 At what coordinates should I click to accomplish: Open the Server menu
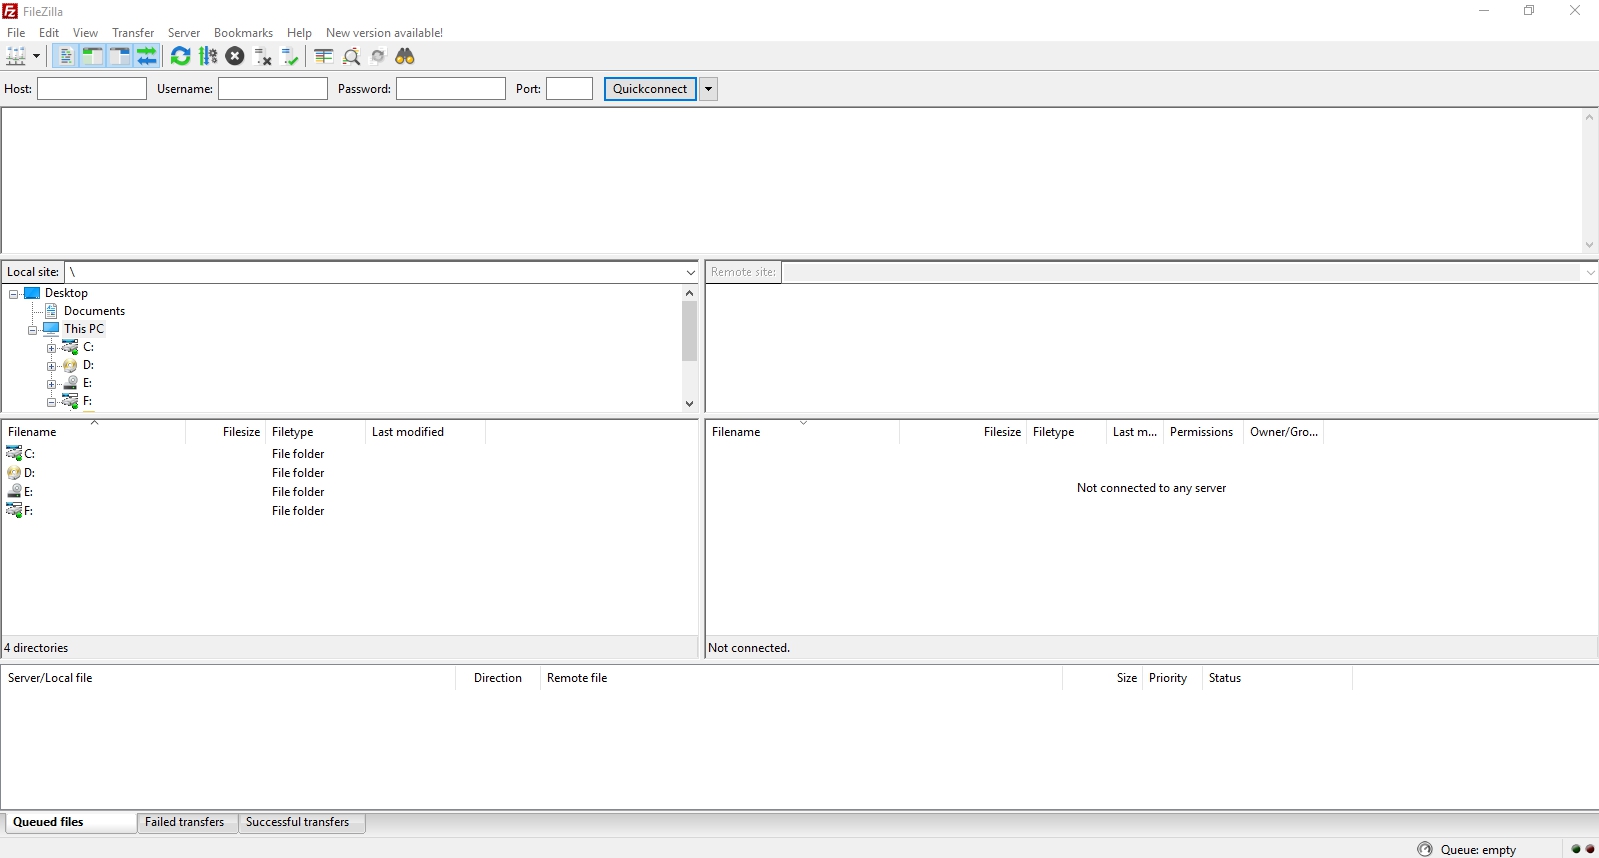click(x=184, y=32)
